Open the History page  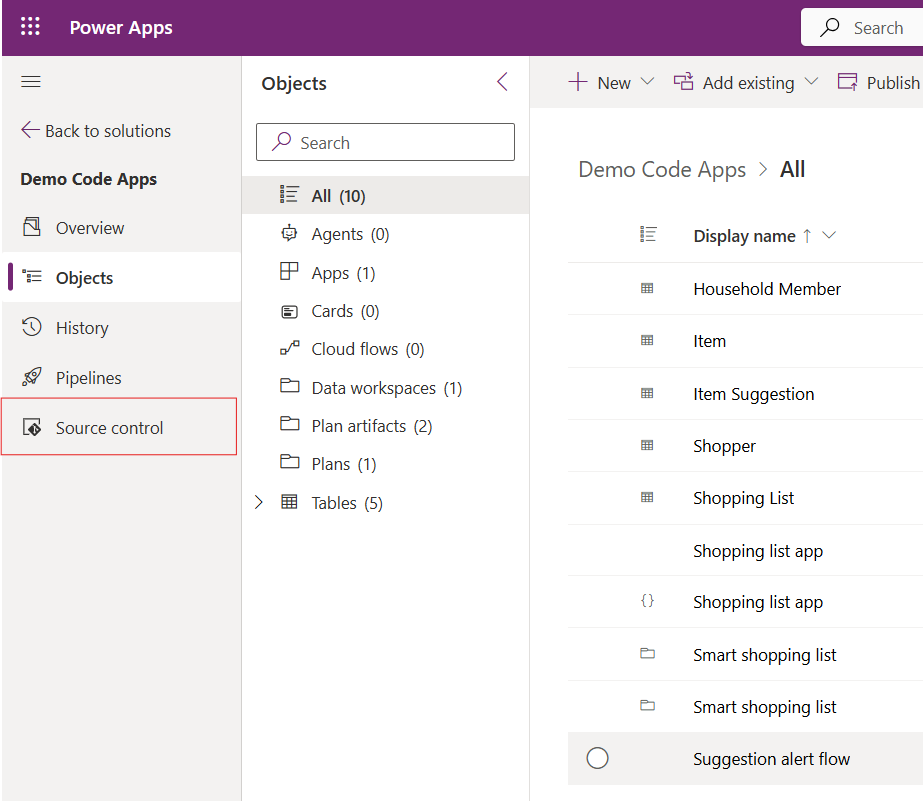click(x=121, y=327)
